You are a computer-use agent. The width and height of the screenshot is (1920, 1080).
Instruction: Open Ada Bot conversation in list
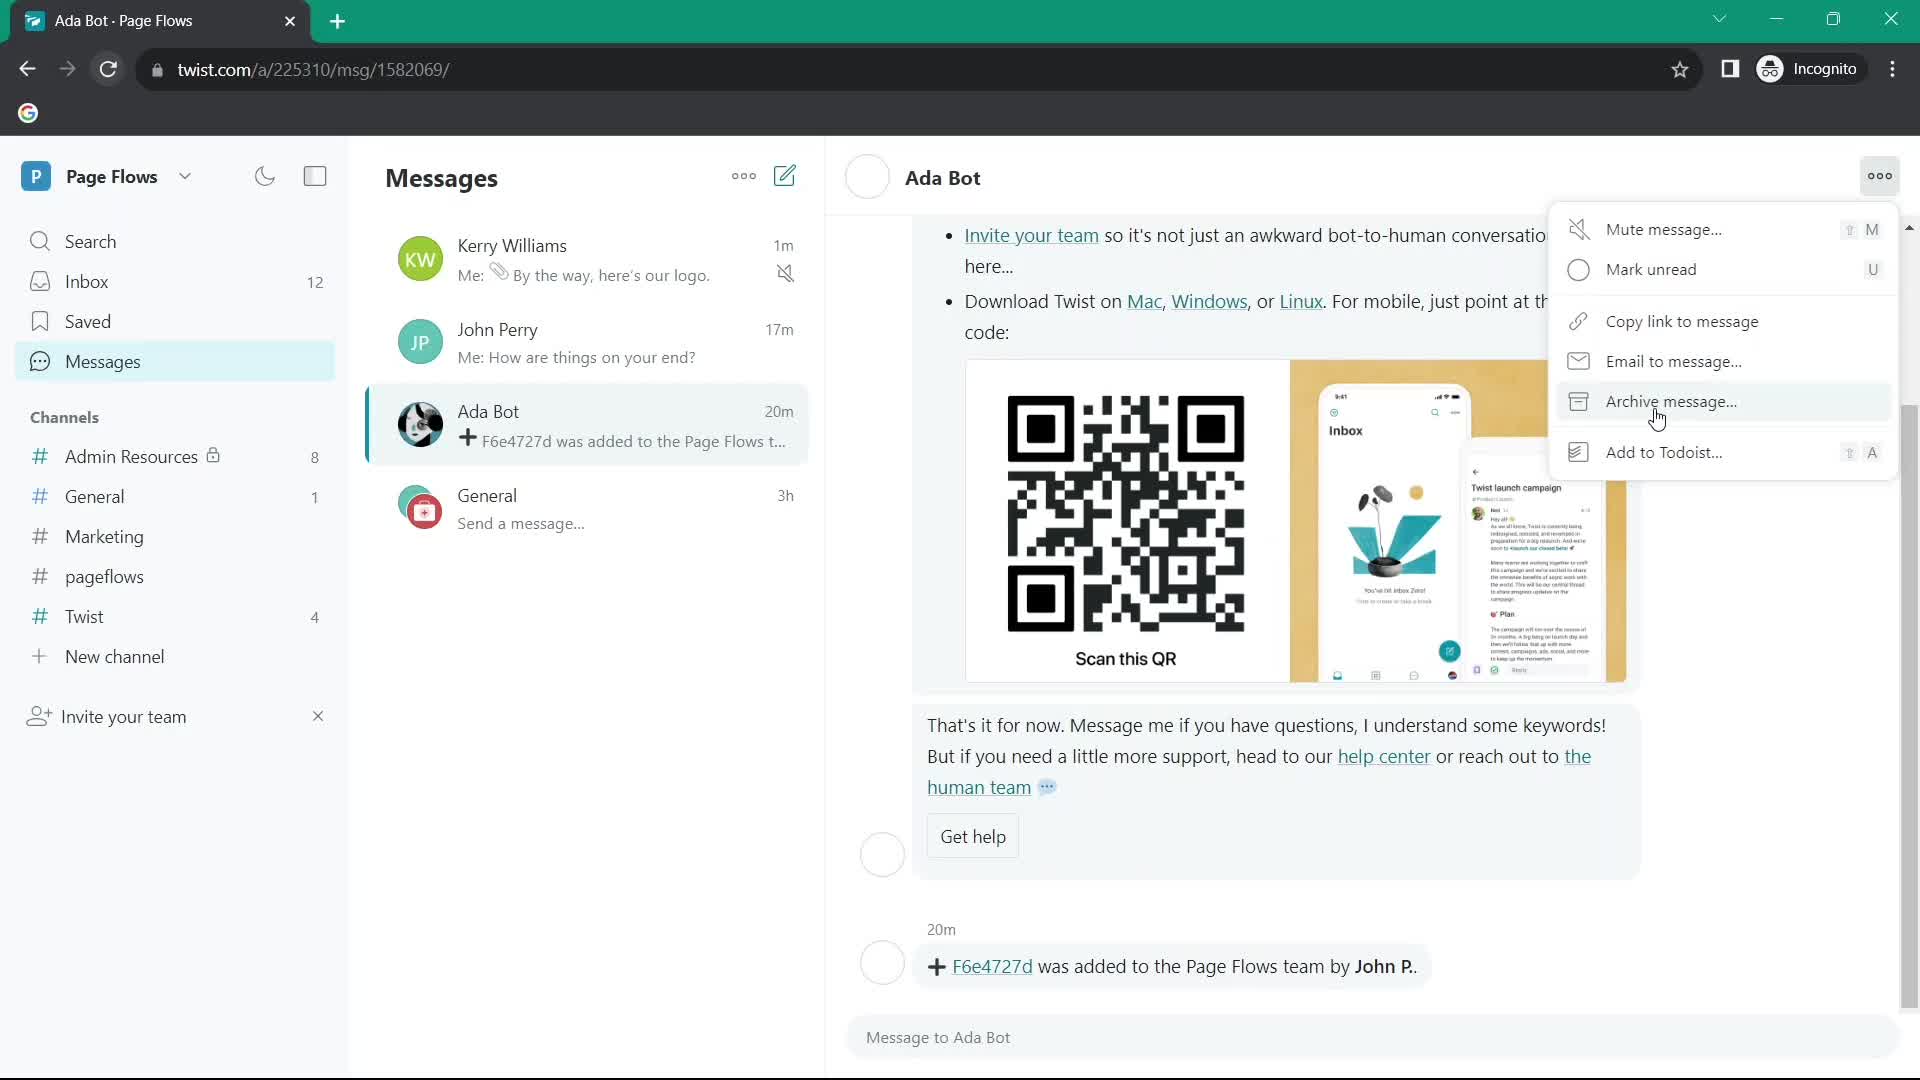(x=588, y=425)
